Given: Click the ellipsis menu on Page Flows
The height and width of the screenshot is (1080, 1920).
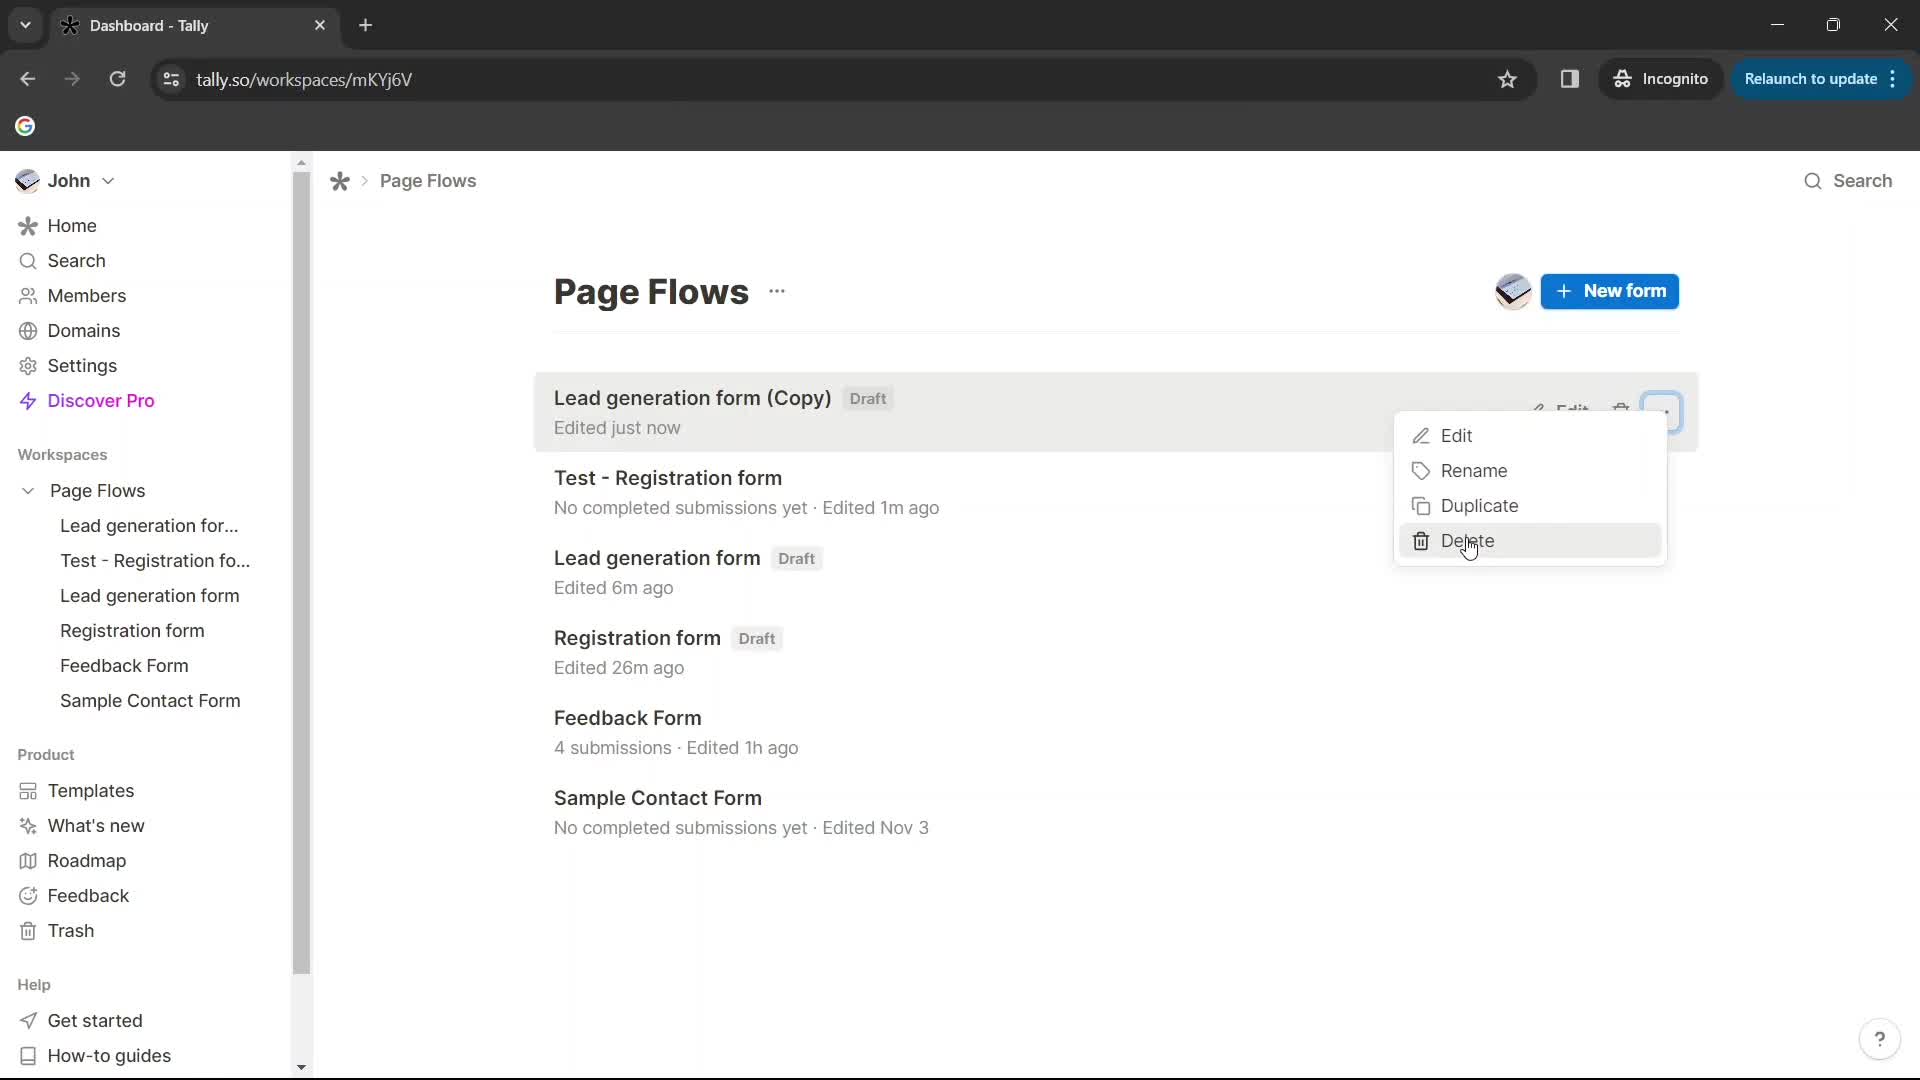Looking at the screenshot, I should click(x=778, y=290).
